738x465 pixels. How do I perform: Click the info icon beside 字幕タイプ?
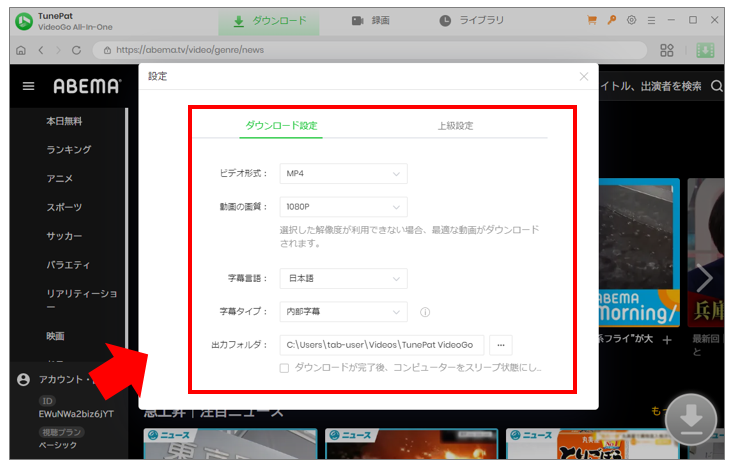pos(425,312)
